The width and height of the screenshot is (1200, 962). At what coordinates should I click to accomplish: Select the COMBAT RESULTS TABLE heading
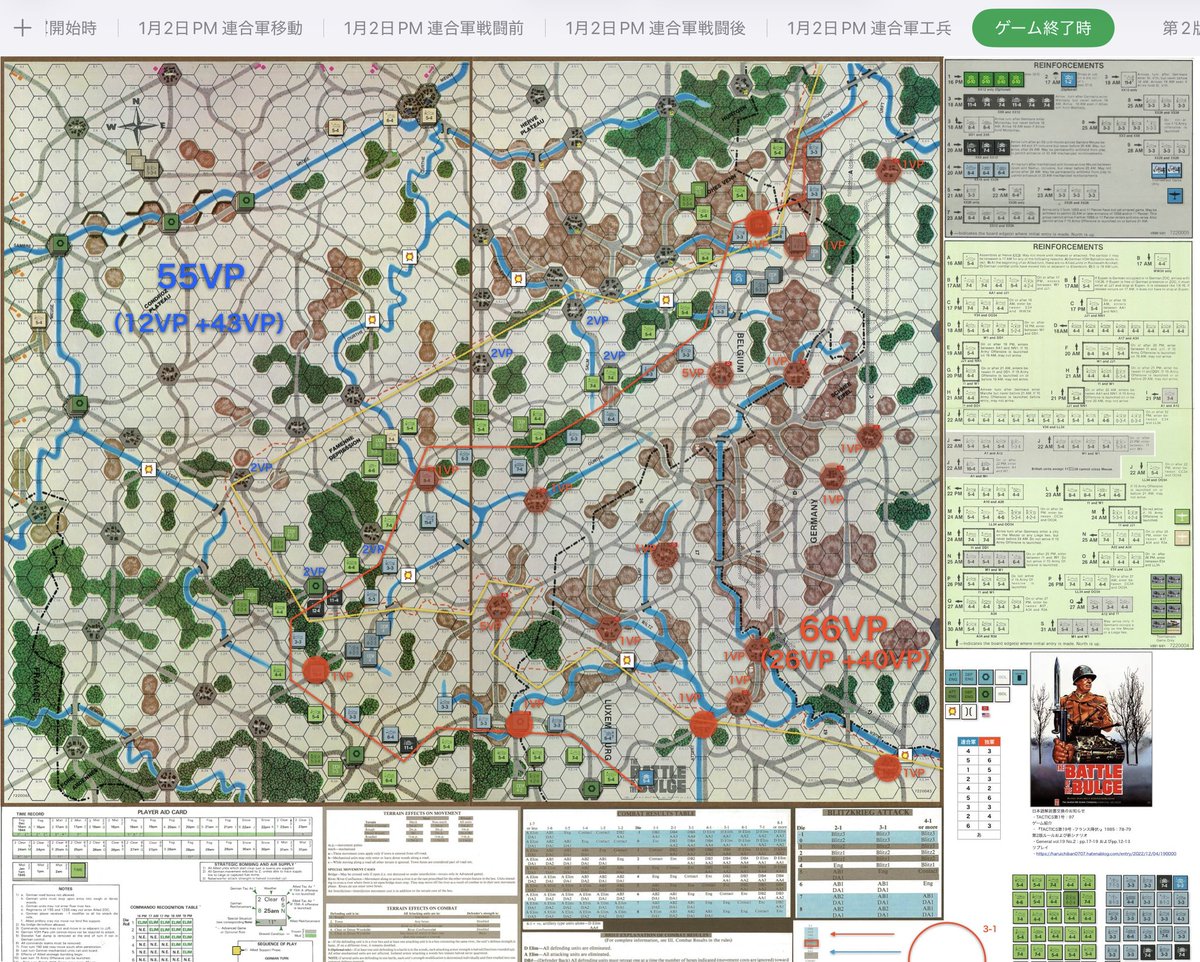(x=654, y=815)
